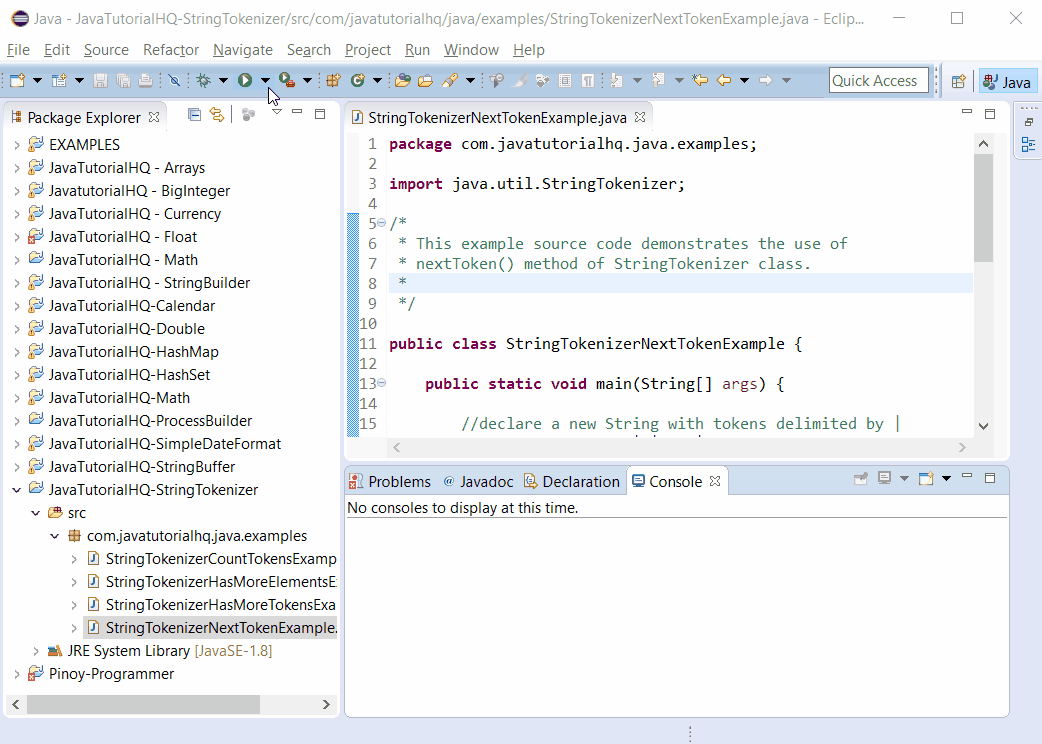The height and width of the screenshot is (744, 1042).
Task: Open the Run button dropdown arrow
Action: tap(265, 80)
